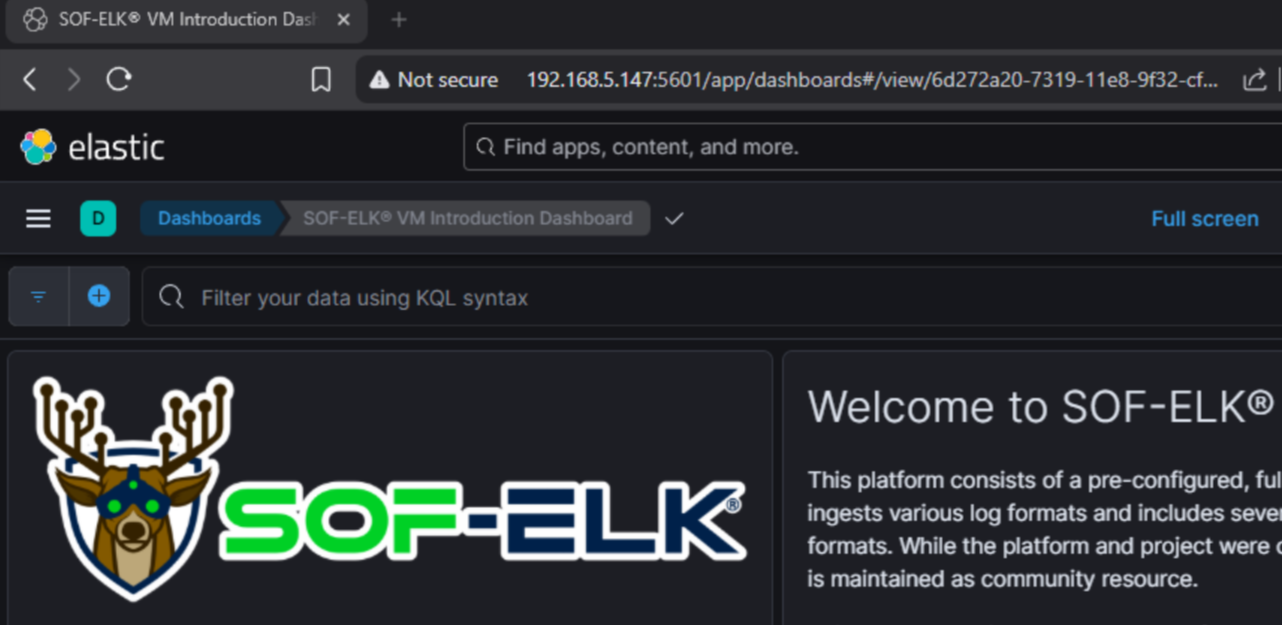Click the SOF-ELK VM Introduction Dashboard breadcrumb
Screen dimensions: 1282x625
[x=467, y=218]
